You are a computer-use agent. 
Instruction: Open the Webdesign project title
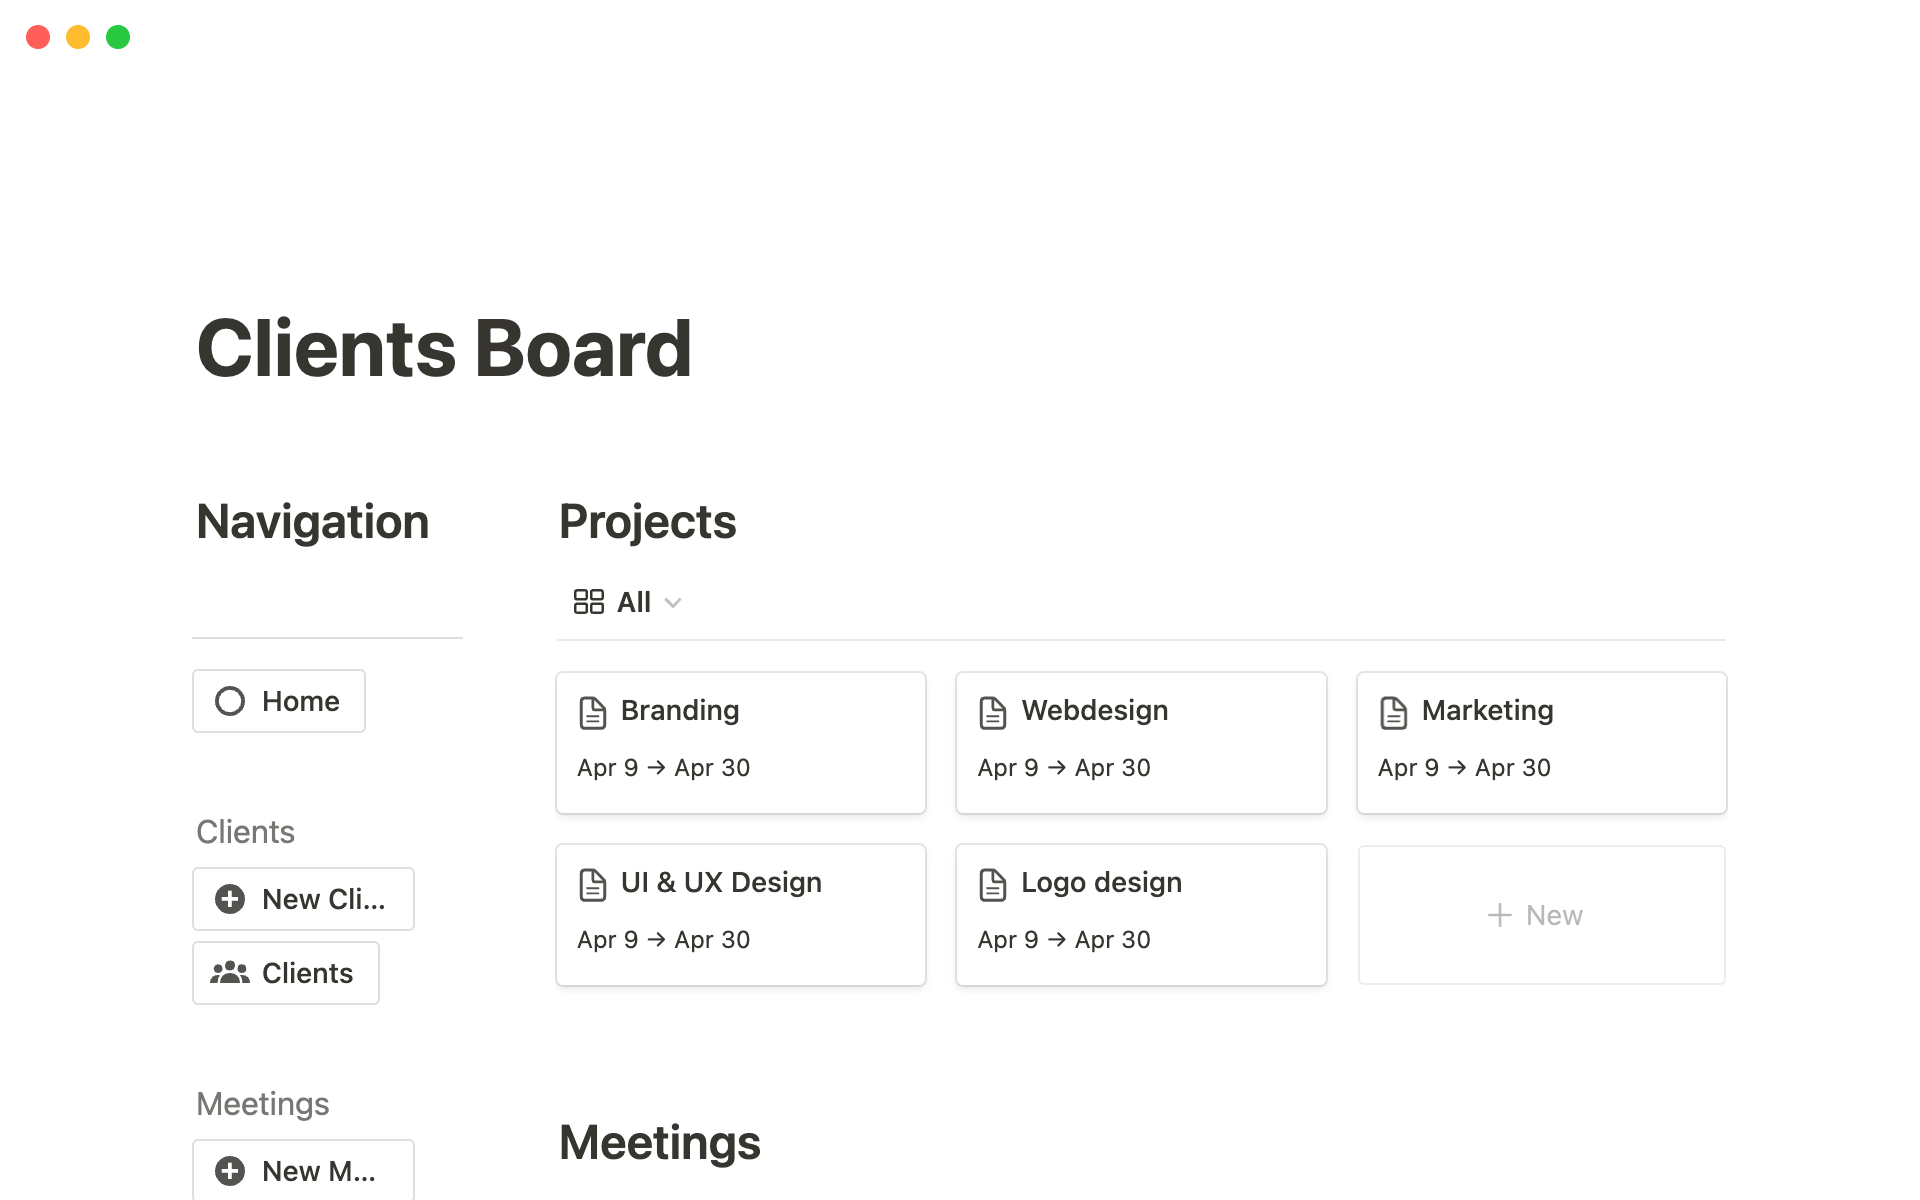1094,711
